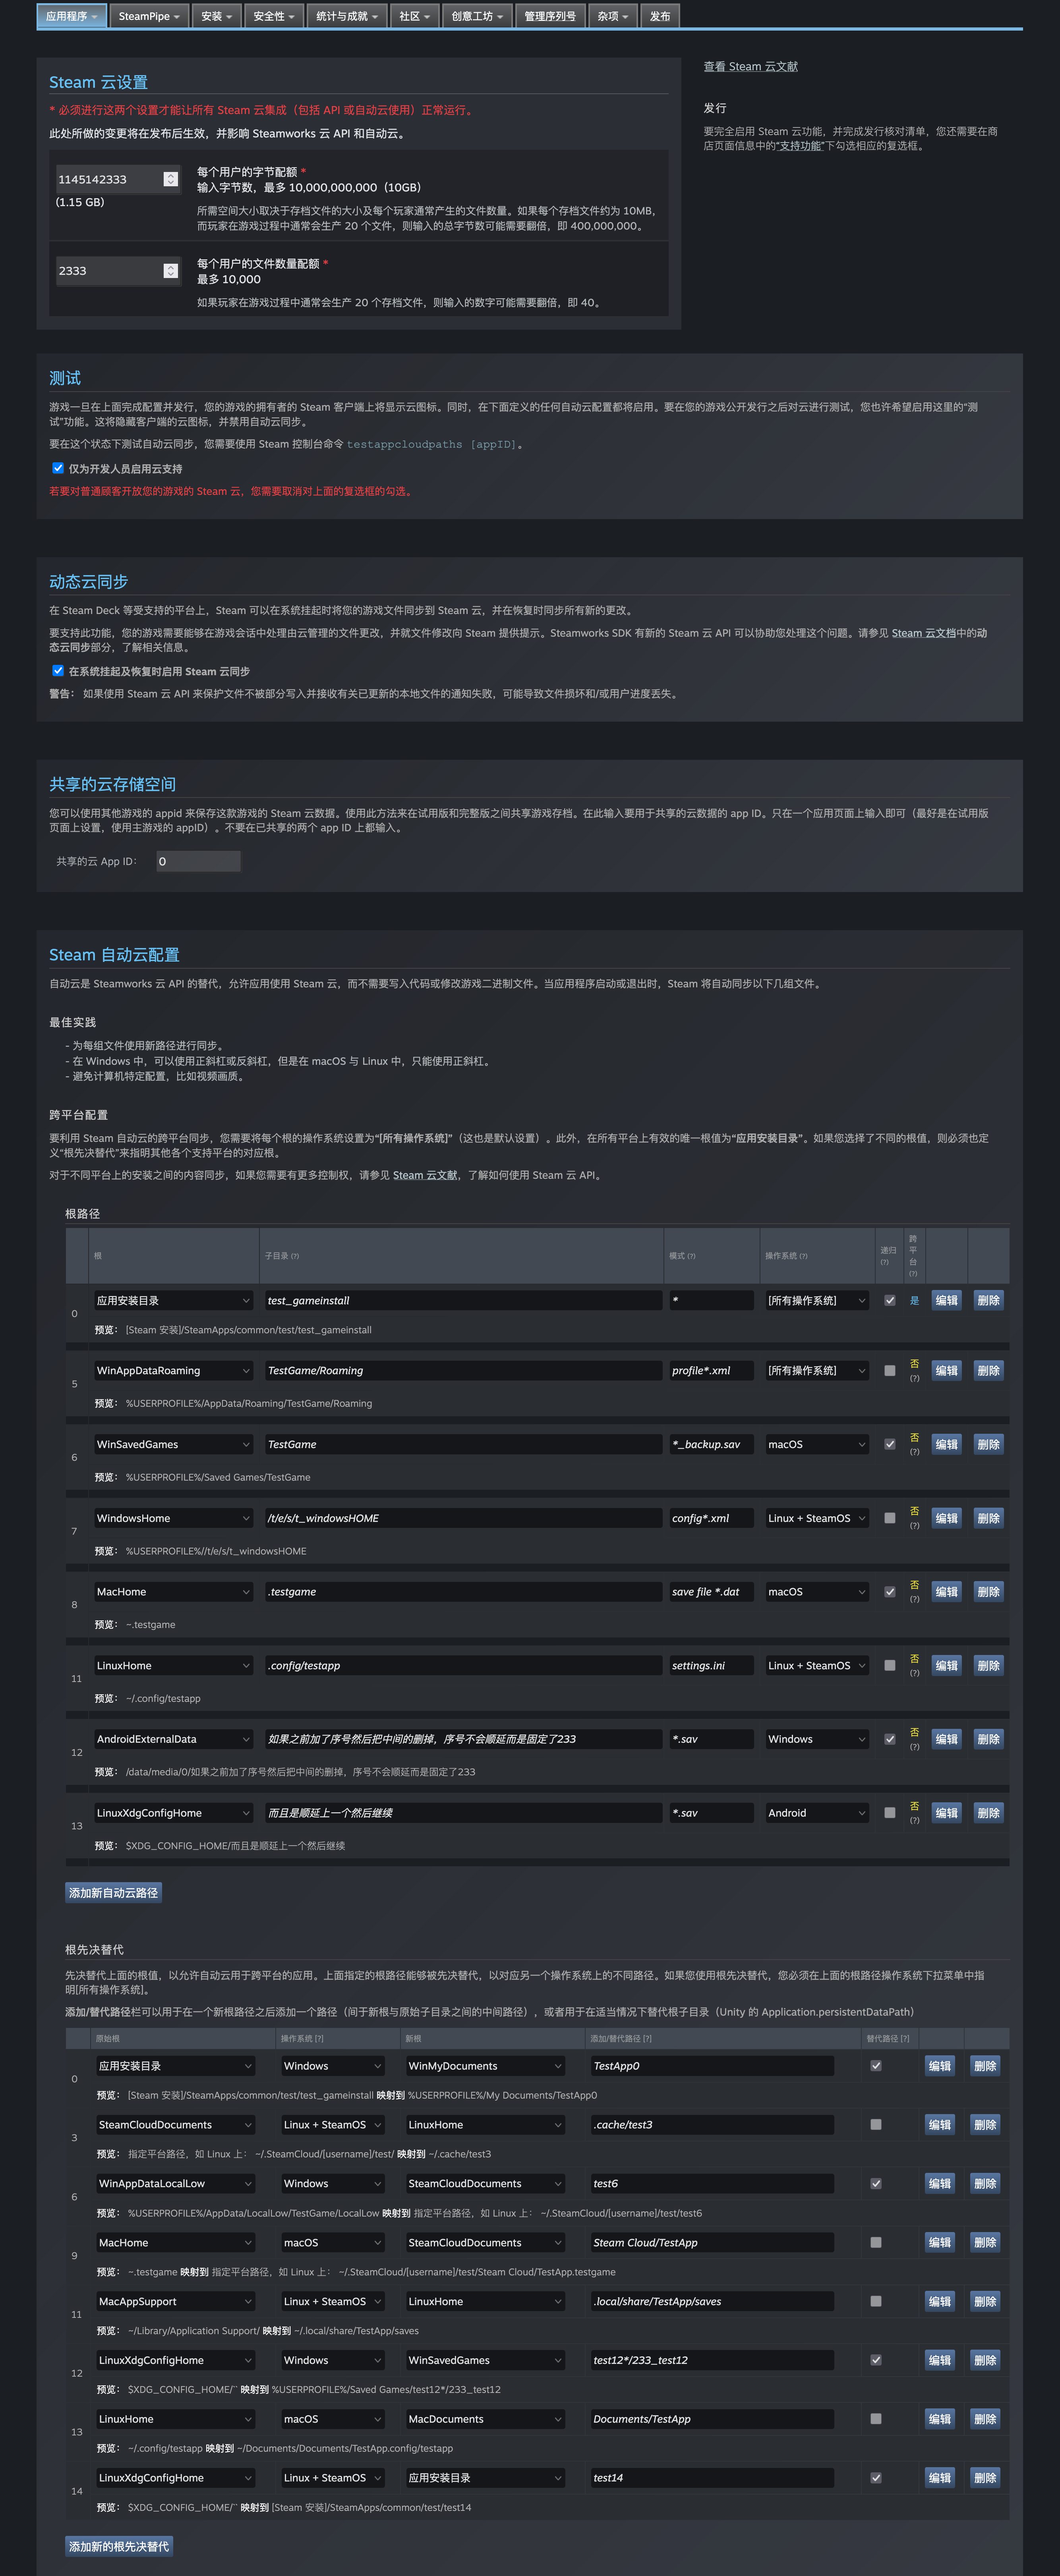Click the file count quota spinner
This screenshot has width=1060, height=2576.
point(171,271)
